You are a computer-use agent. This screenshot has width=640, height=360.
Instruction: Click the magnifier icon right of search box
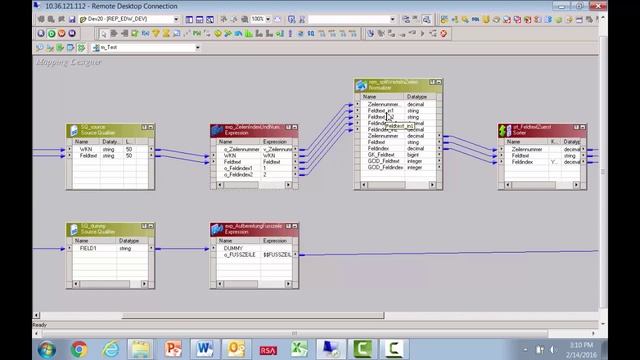pyautogui.click(x=426, y=19)
